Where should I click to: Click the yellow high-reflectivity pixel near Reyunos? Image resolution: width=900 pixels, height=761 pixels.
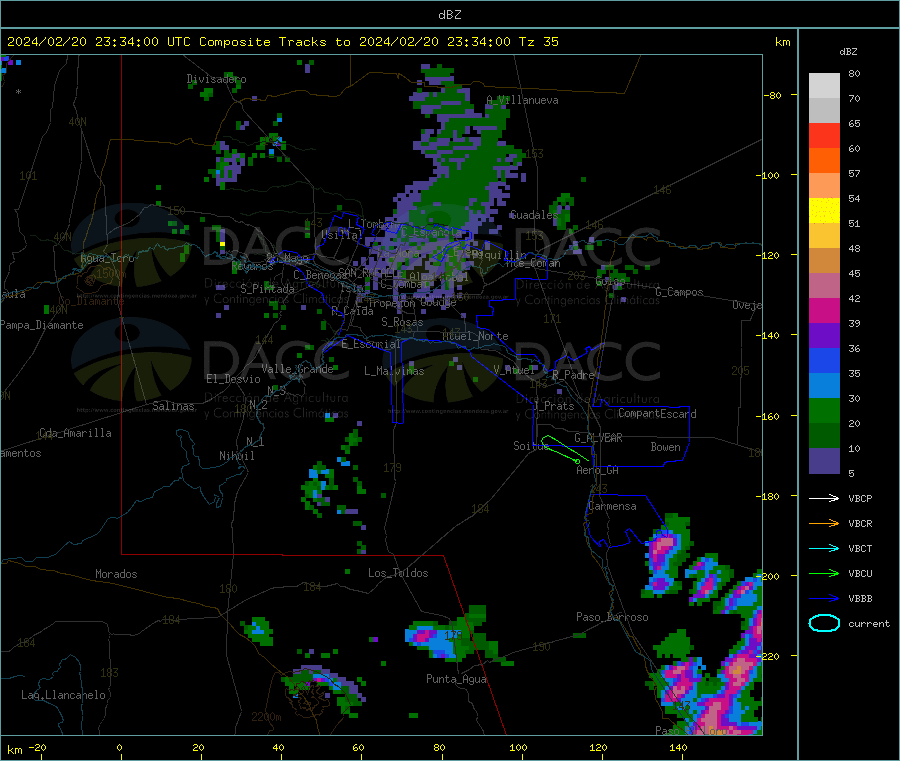pyautogui.click(x=222, y=244)
